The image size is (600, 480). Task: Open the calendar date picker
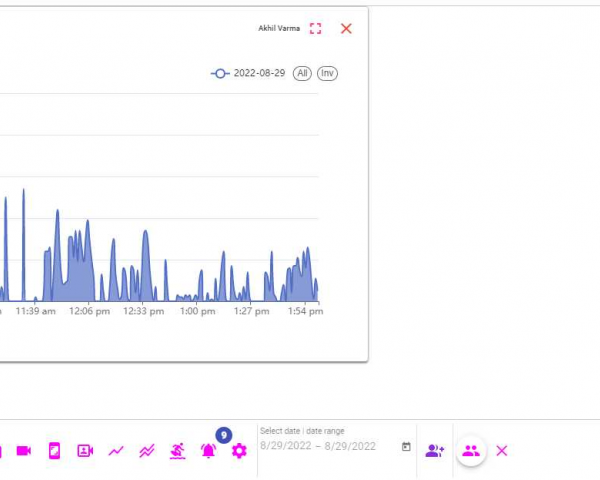click(406, 446)
